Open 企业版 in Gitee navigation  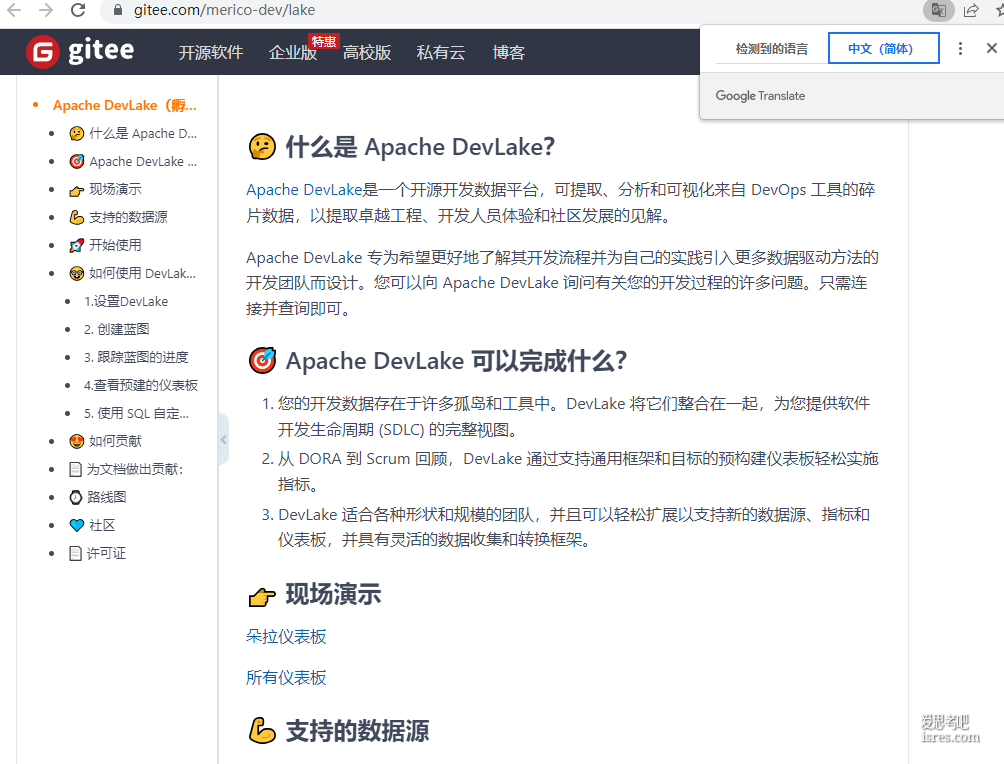click(x=293, y=53)
